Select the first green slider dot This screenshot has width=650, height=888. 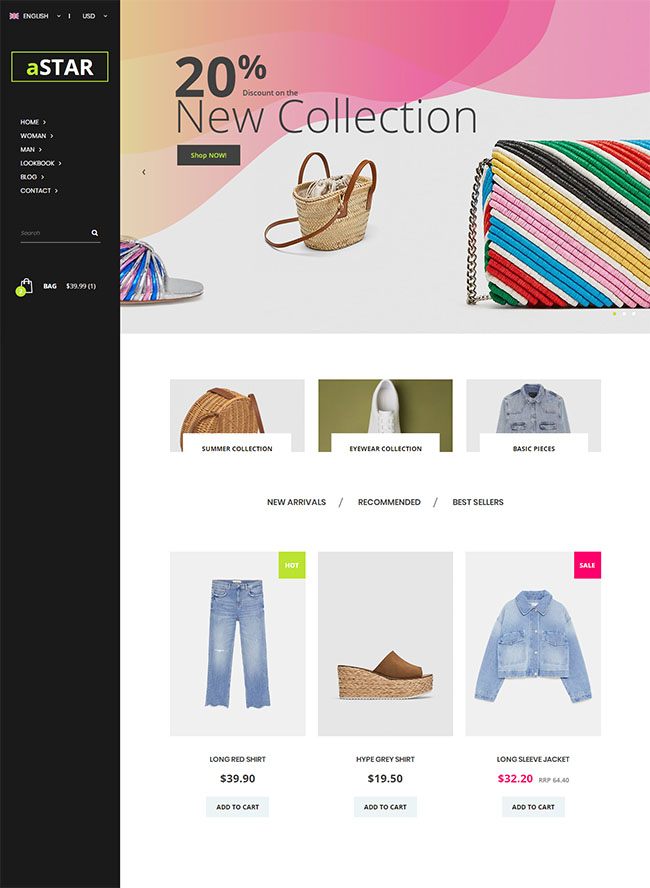(x=614, y=314)
